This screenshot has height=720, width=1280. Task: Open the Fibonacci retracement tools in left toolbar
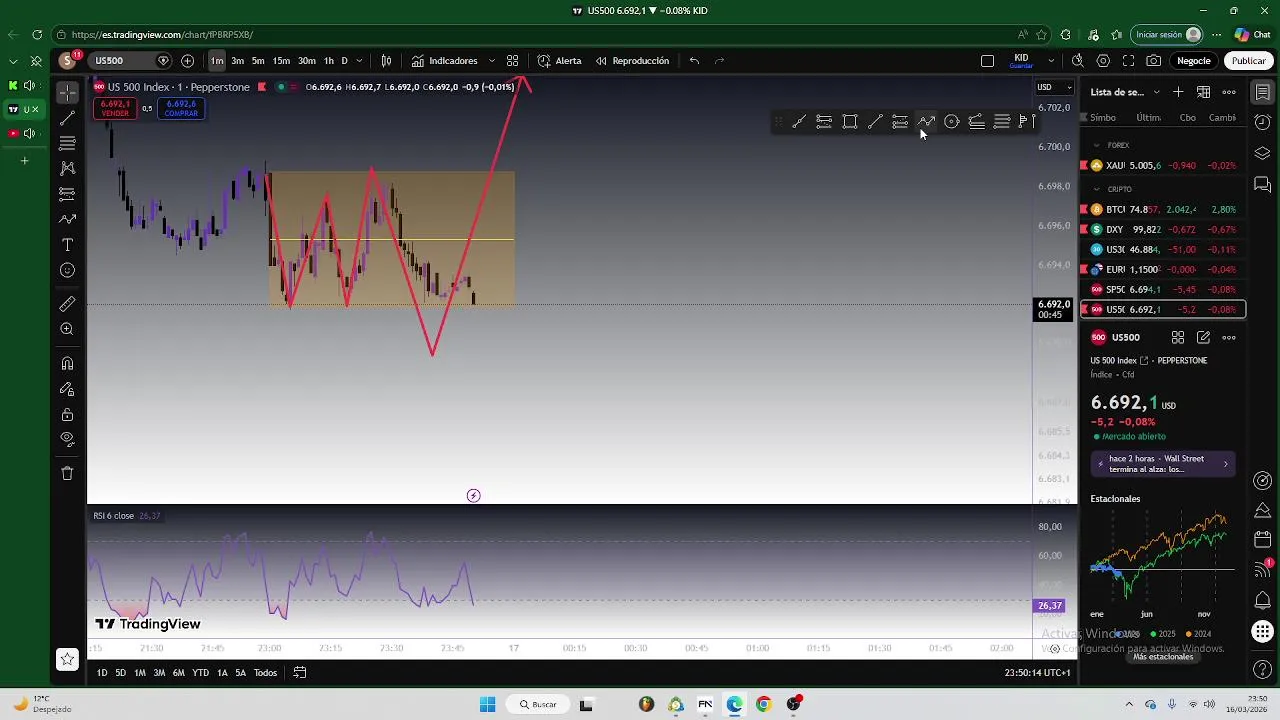(67, 143)
